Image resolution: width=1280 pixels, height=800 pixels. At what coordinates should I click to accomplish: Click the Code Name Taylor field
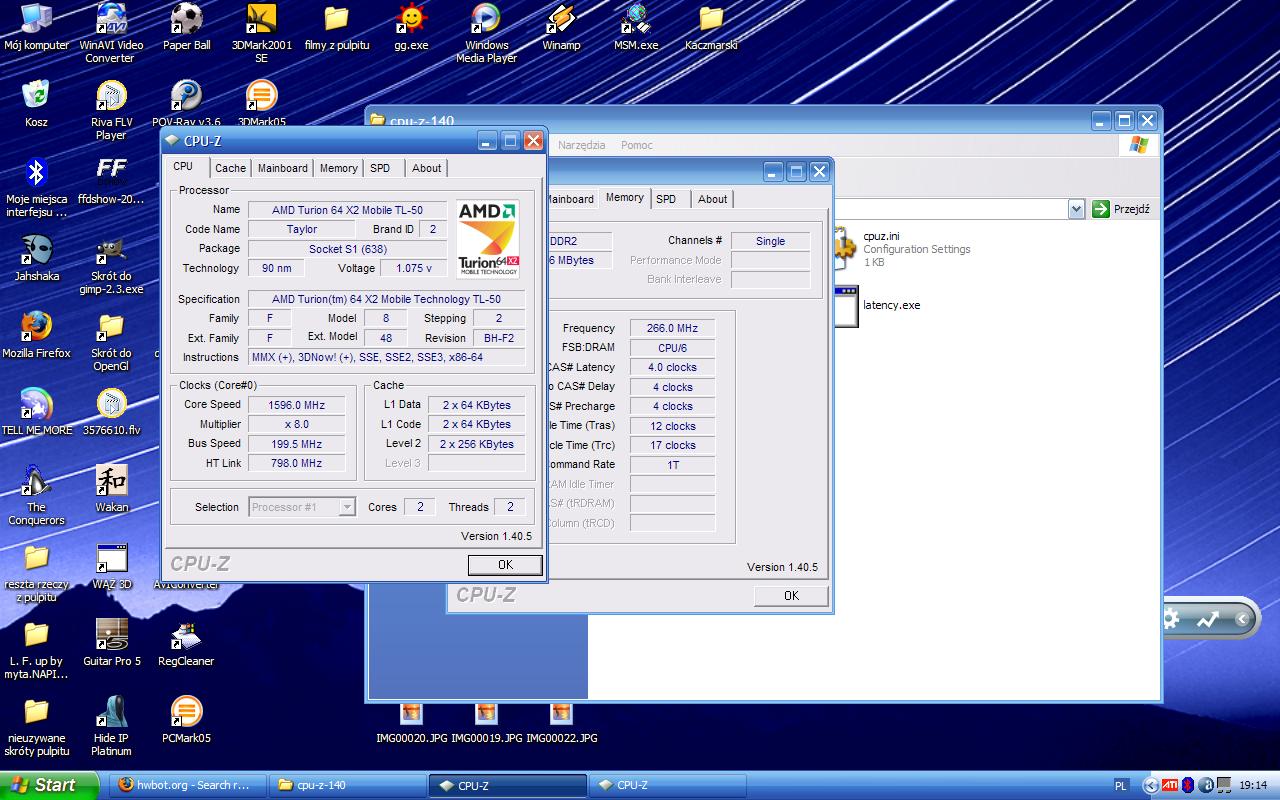point(302,229)
